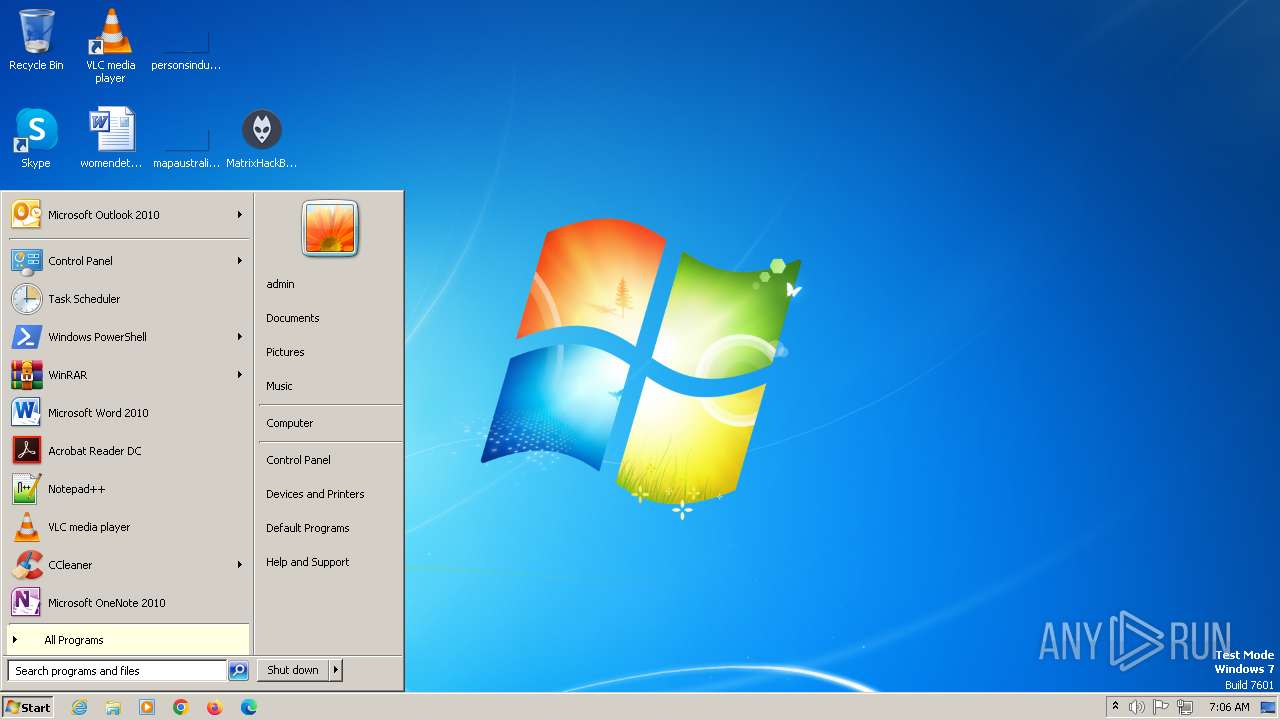
Task: Open Microsoft Edge from the taskbar
Action: pyautogui.click(x=249, y=707)
